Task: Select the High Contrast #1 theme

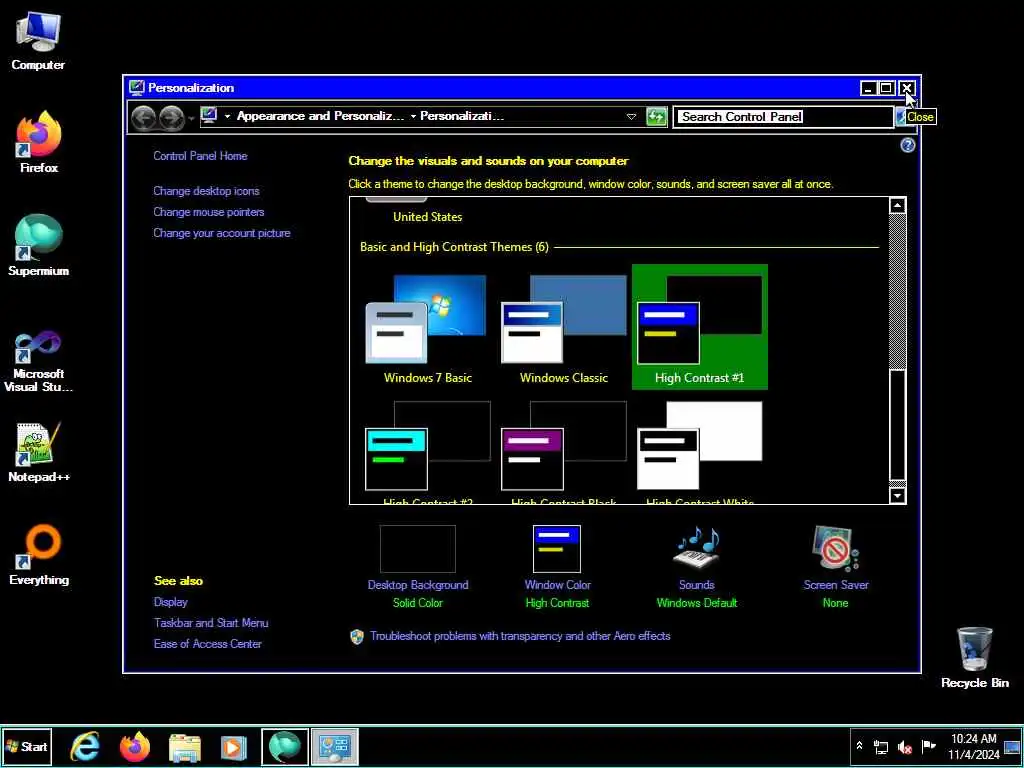Action: point(699,327)
